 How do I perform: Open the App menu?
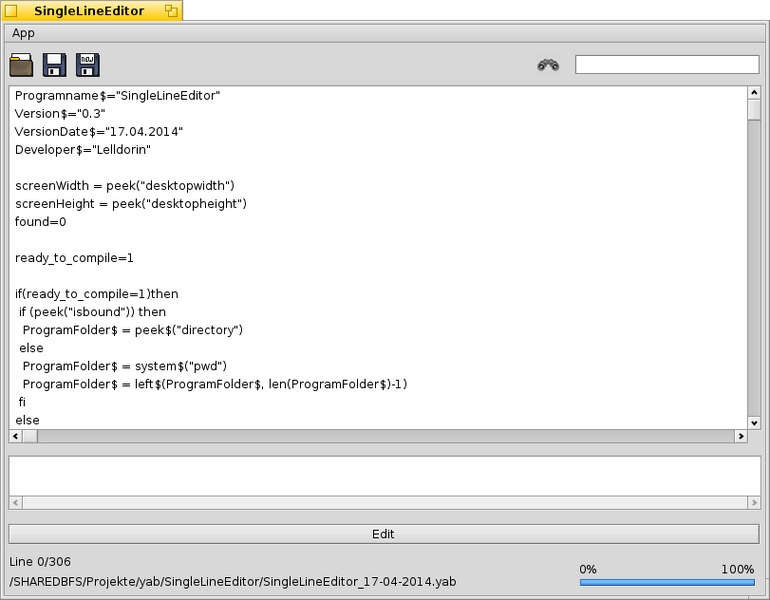pos(23,33)
